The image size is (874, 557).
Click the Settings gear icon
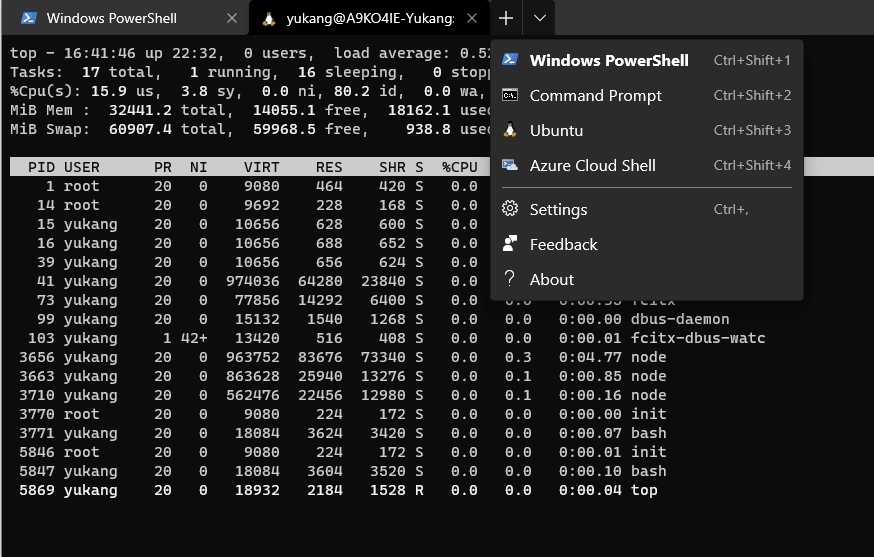(510, 209)
